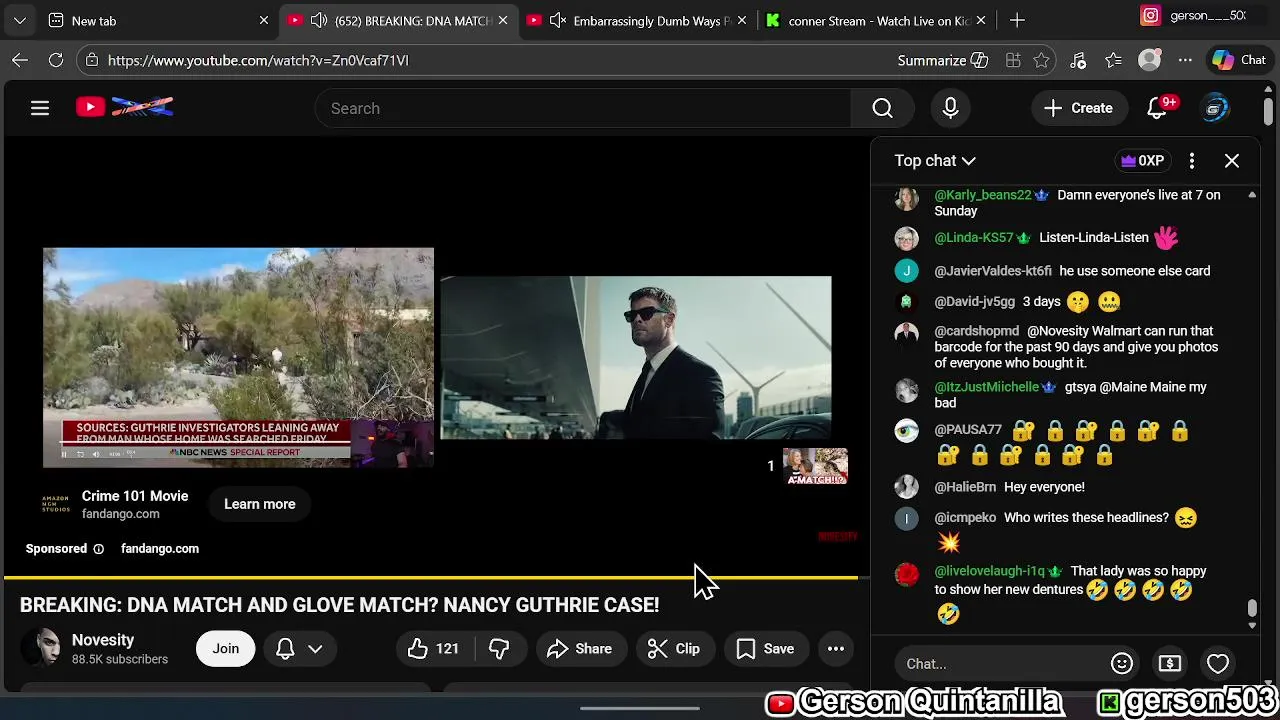Add page to favorites with star icon
This screenshot has width=1280, height=720.
pyautogui.click(x=1042, y=60)
